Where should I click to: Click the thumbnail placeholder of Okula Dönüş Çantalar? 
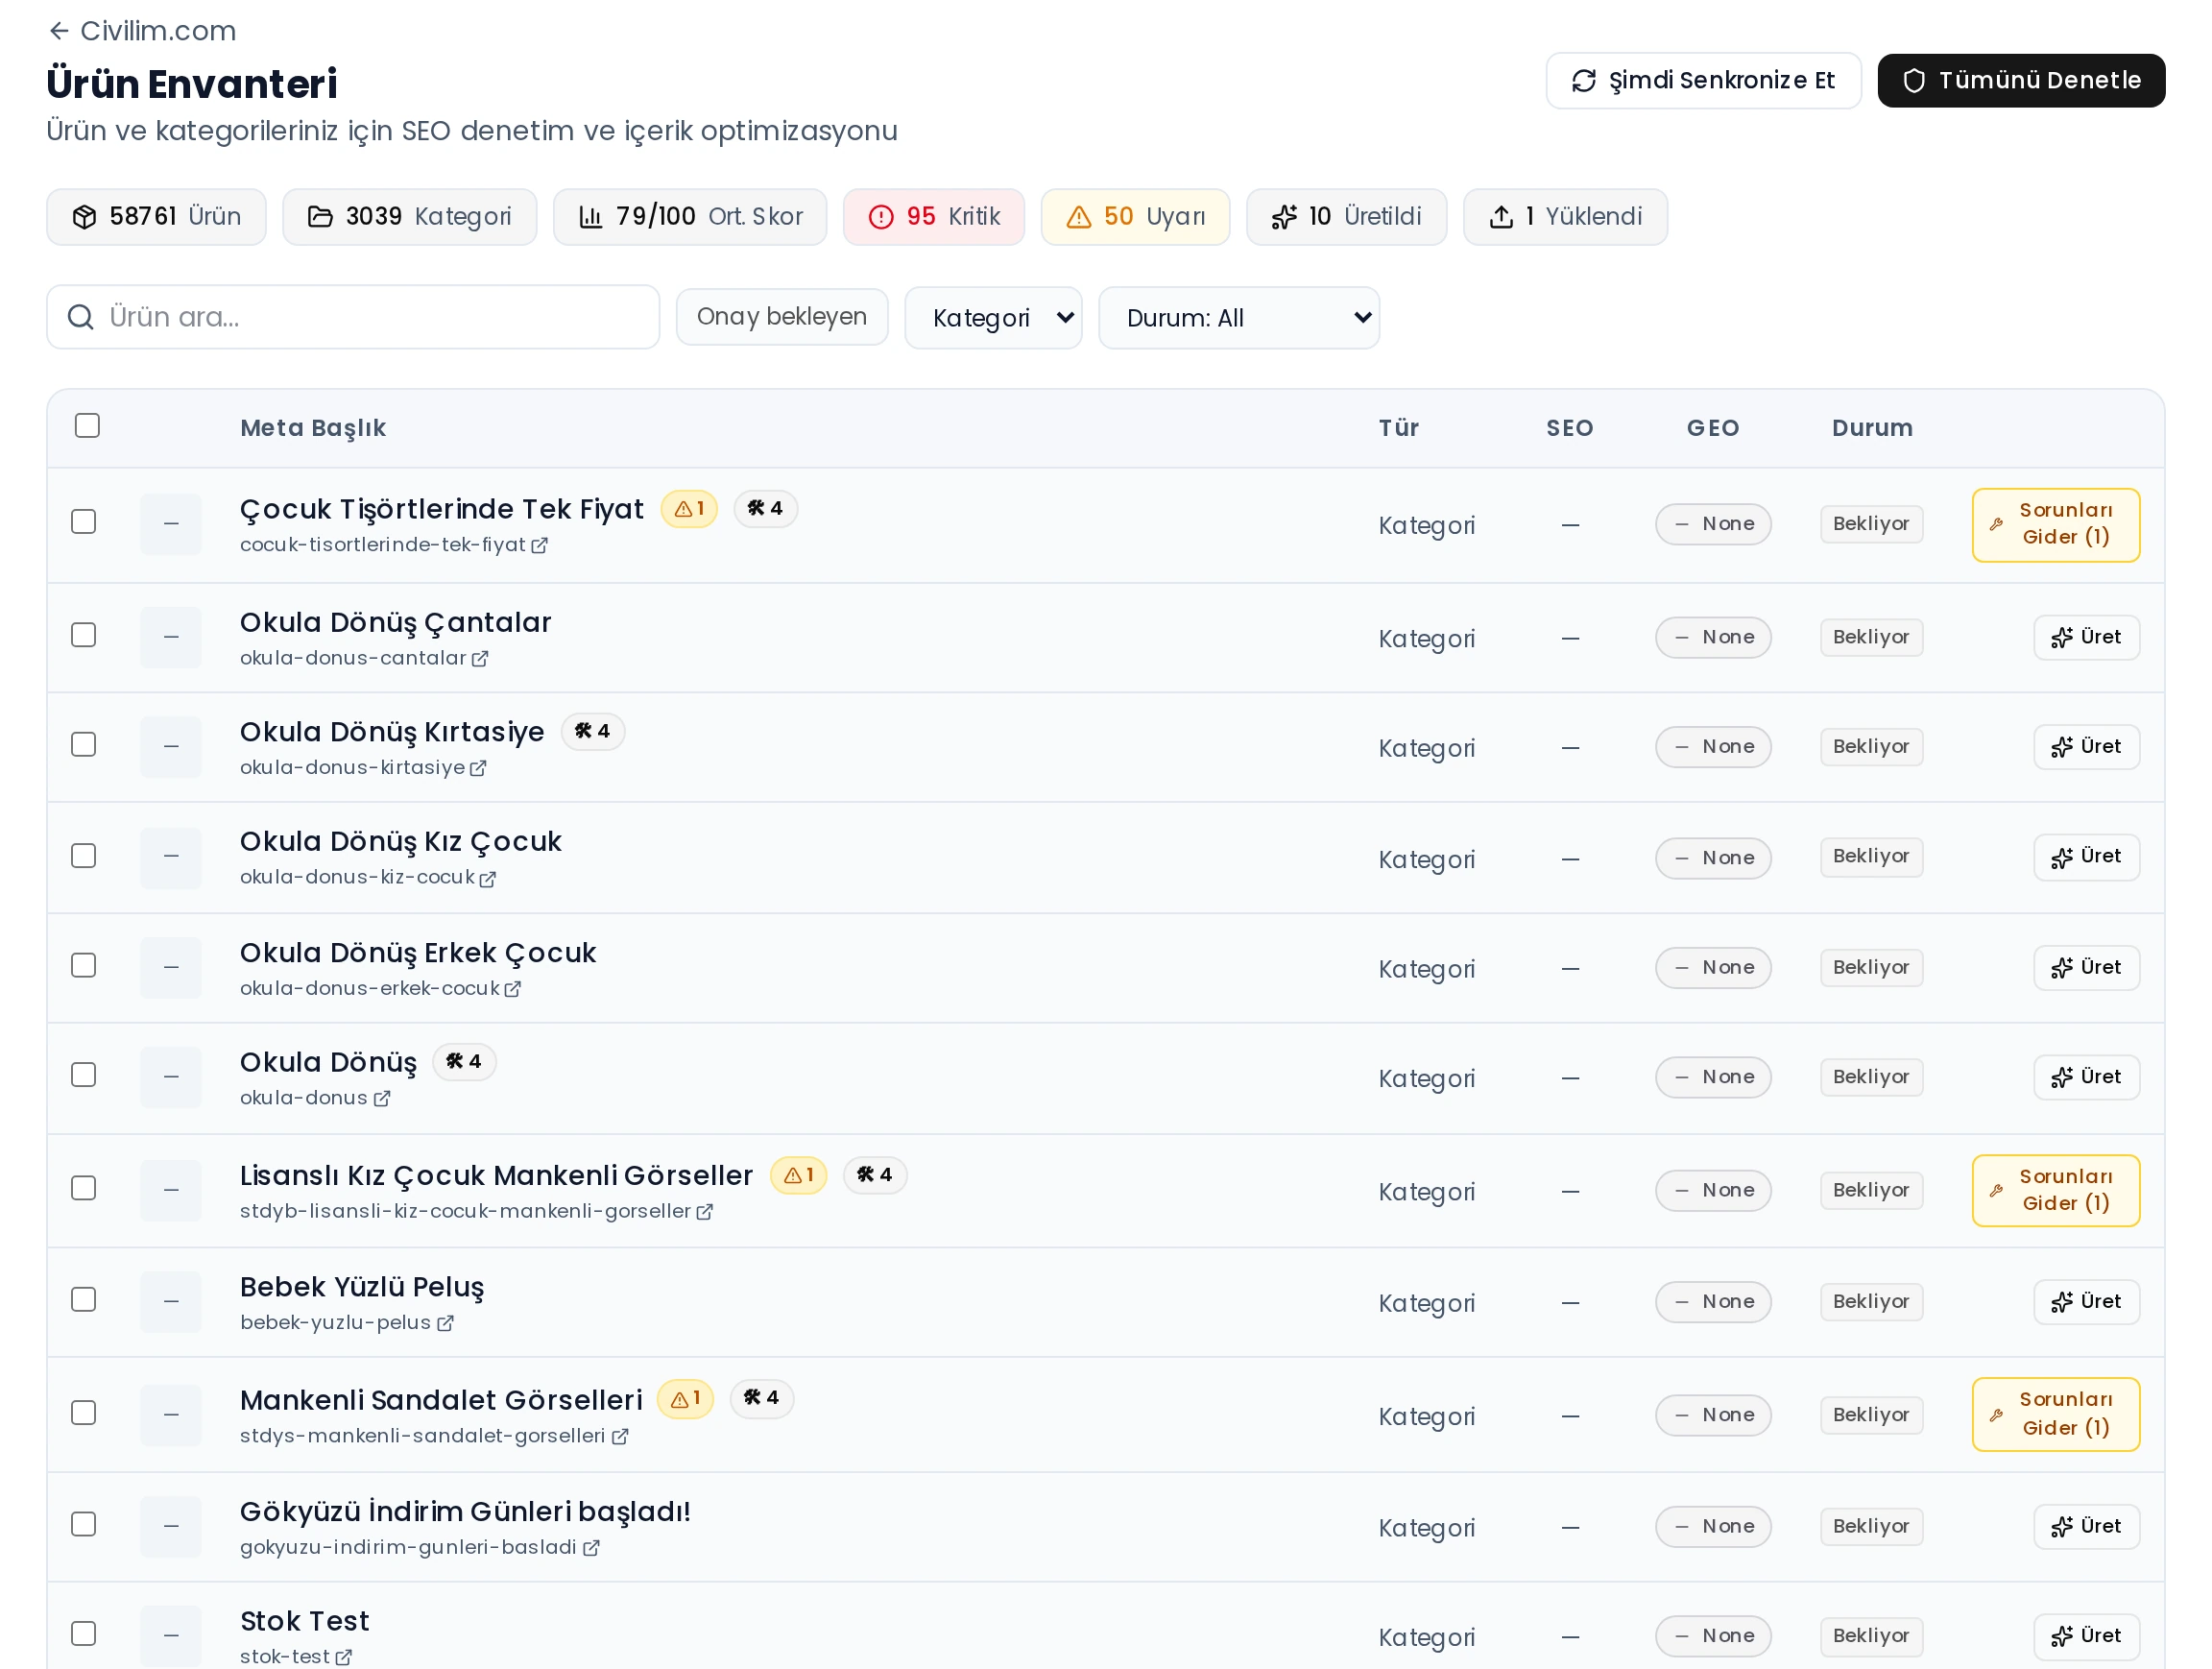[x=171, y=637]
